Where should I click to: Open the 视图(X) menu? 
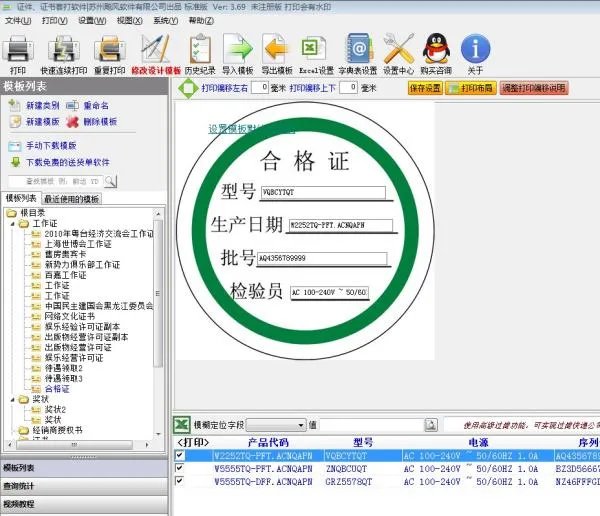(x=130, y=21)
